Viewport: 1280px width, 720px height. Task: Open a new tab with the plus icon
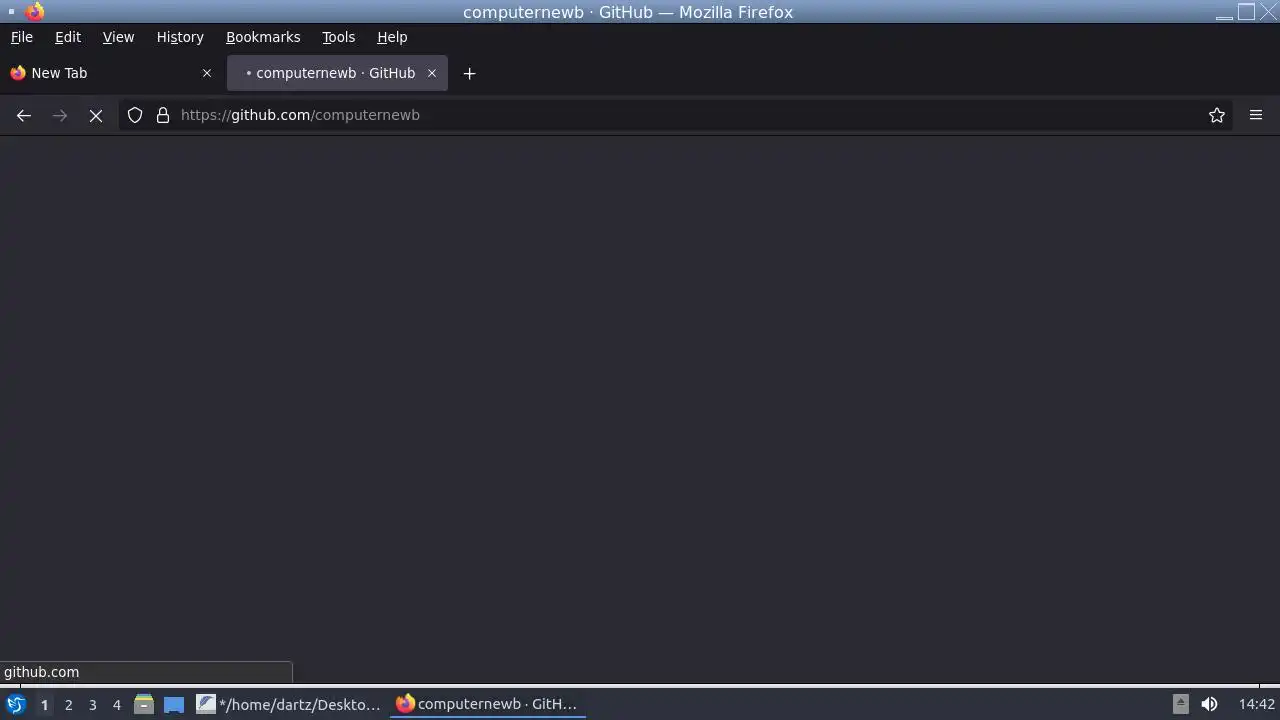click(469, 73)
